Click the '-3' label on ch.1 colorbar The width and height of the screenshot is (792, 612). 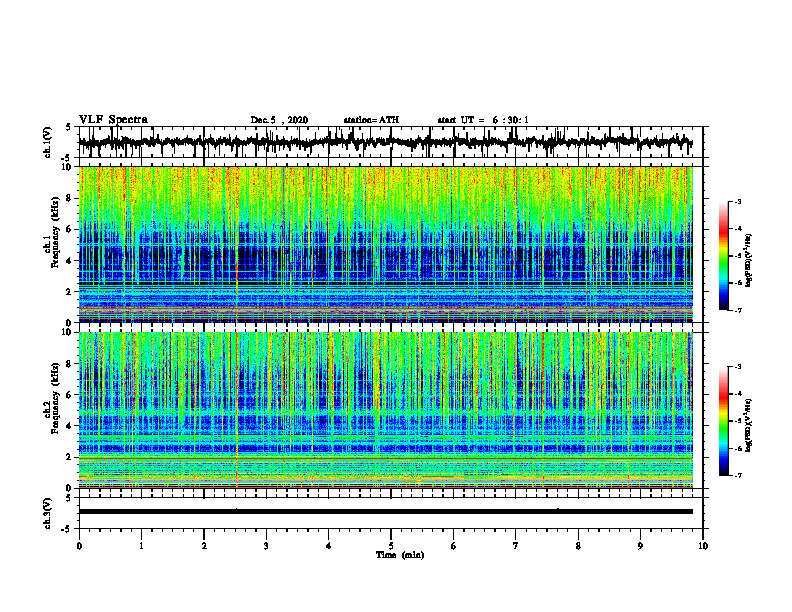[x=738, y=201]
